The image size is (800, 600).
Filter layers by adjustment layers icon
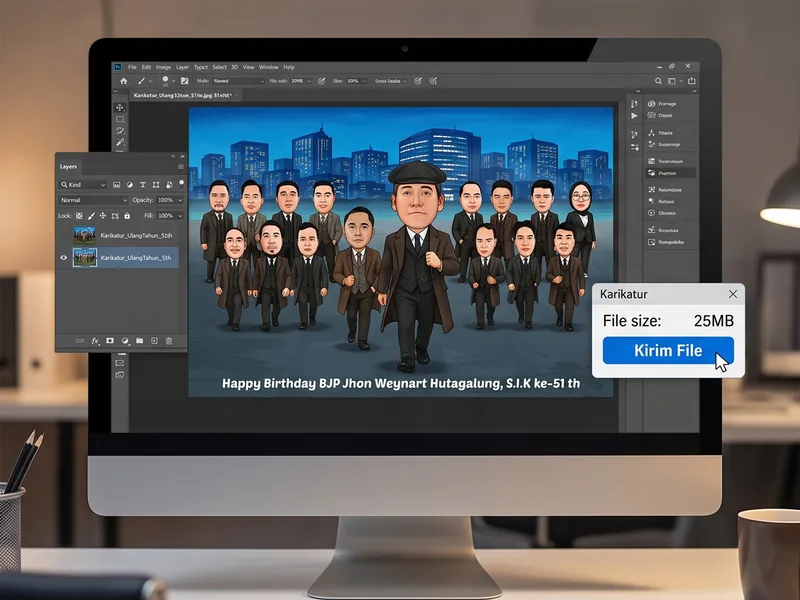[x=130, y=185]
